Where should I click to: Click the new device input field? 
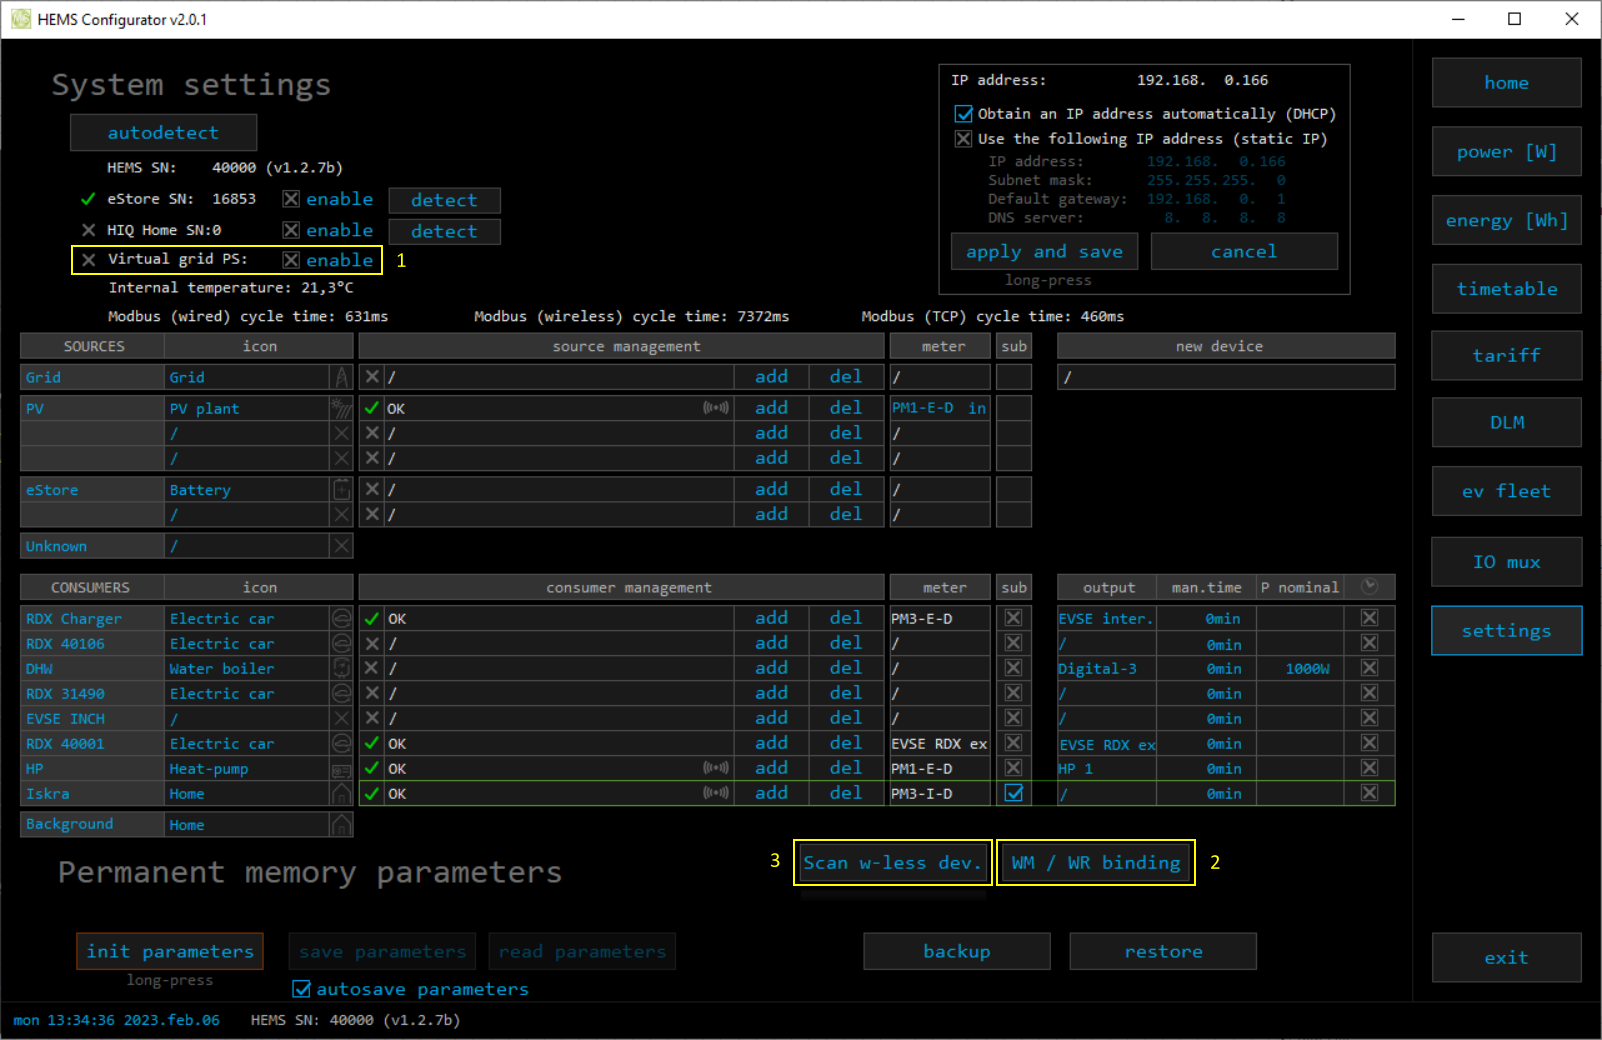1225,377
